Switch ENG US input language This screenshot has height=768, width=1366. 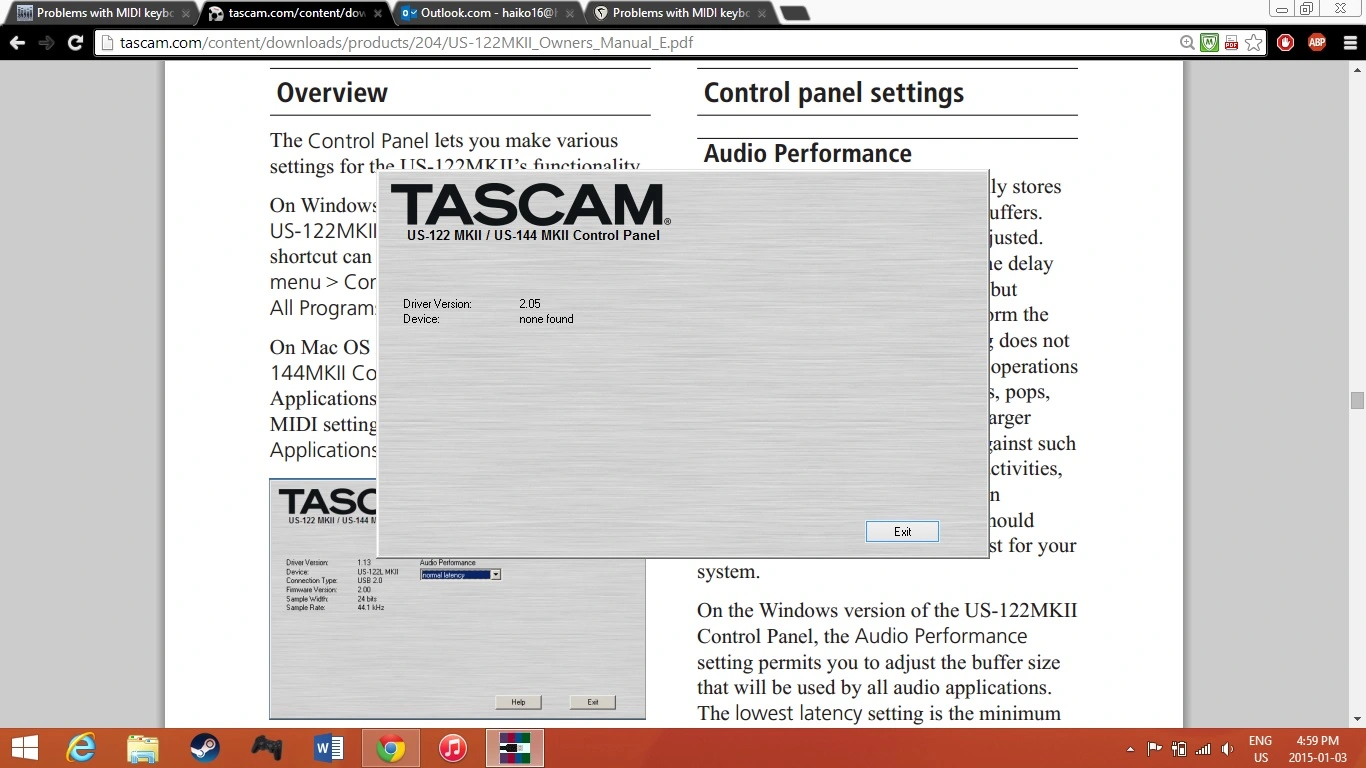coord(1260,749)
